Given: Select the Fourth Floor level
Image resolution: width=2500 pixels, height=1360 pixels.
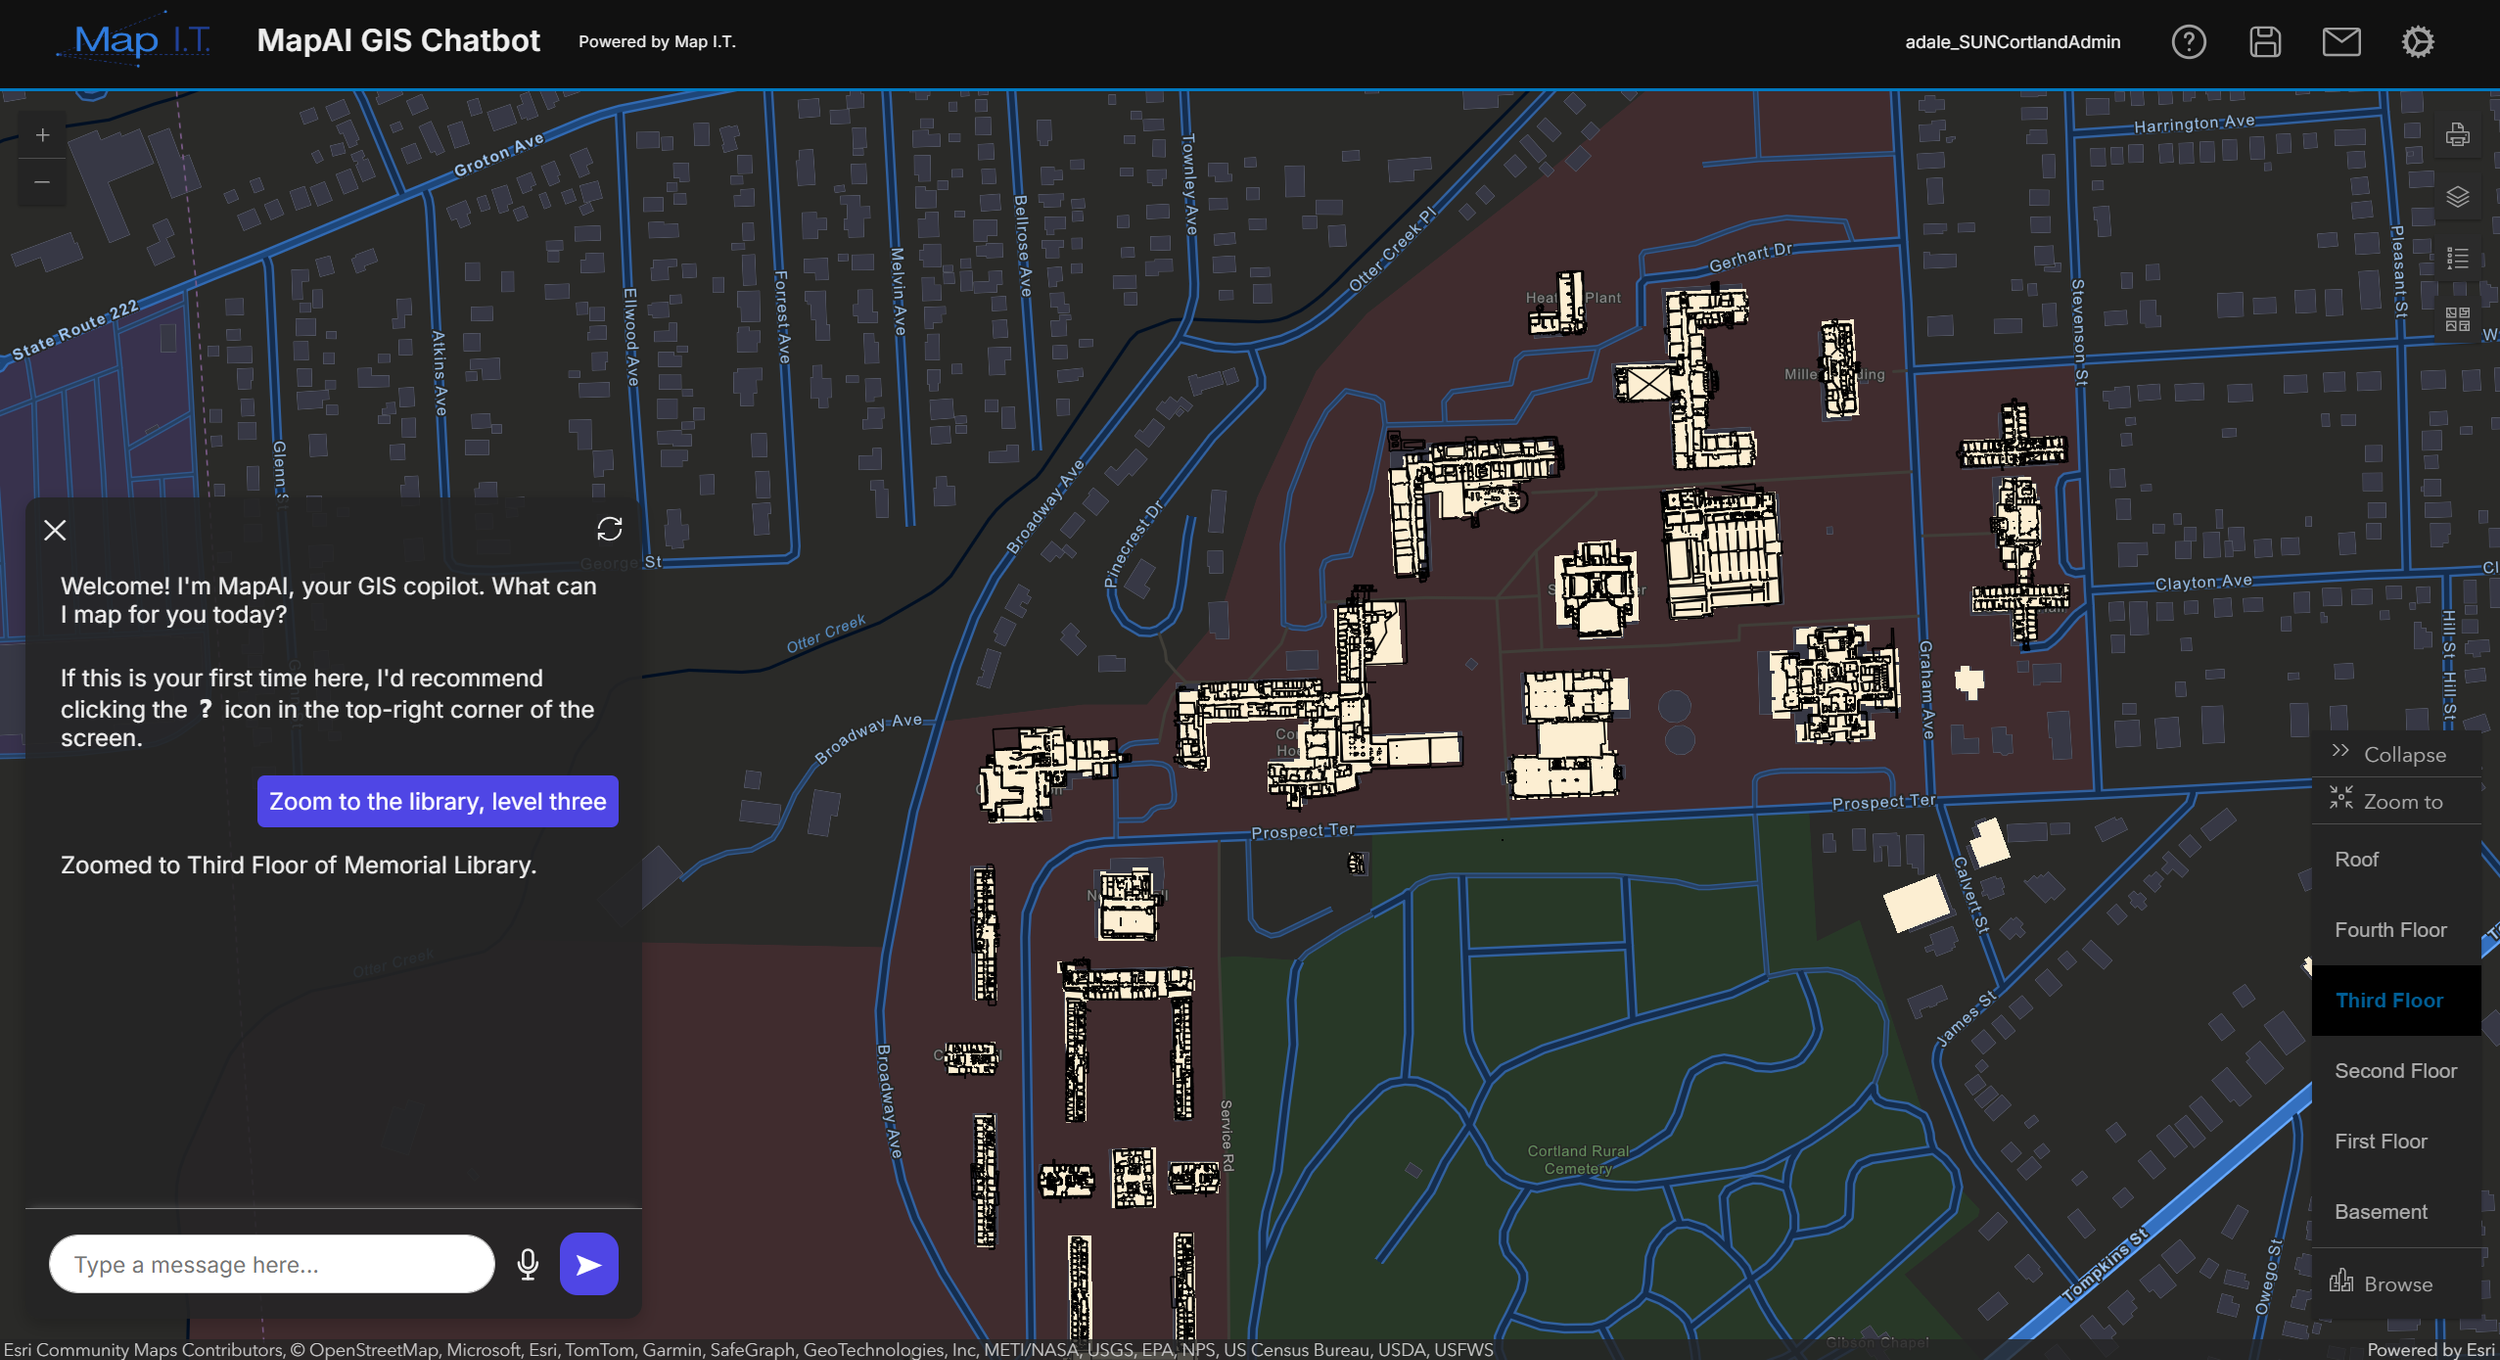Looking at the screenshot, I should coord(2390,930).
